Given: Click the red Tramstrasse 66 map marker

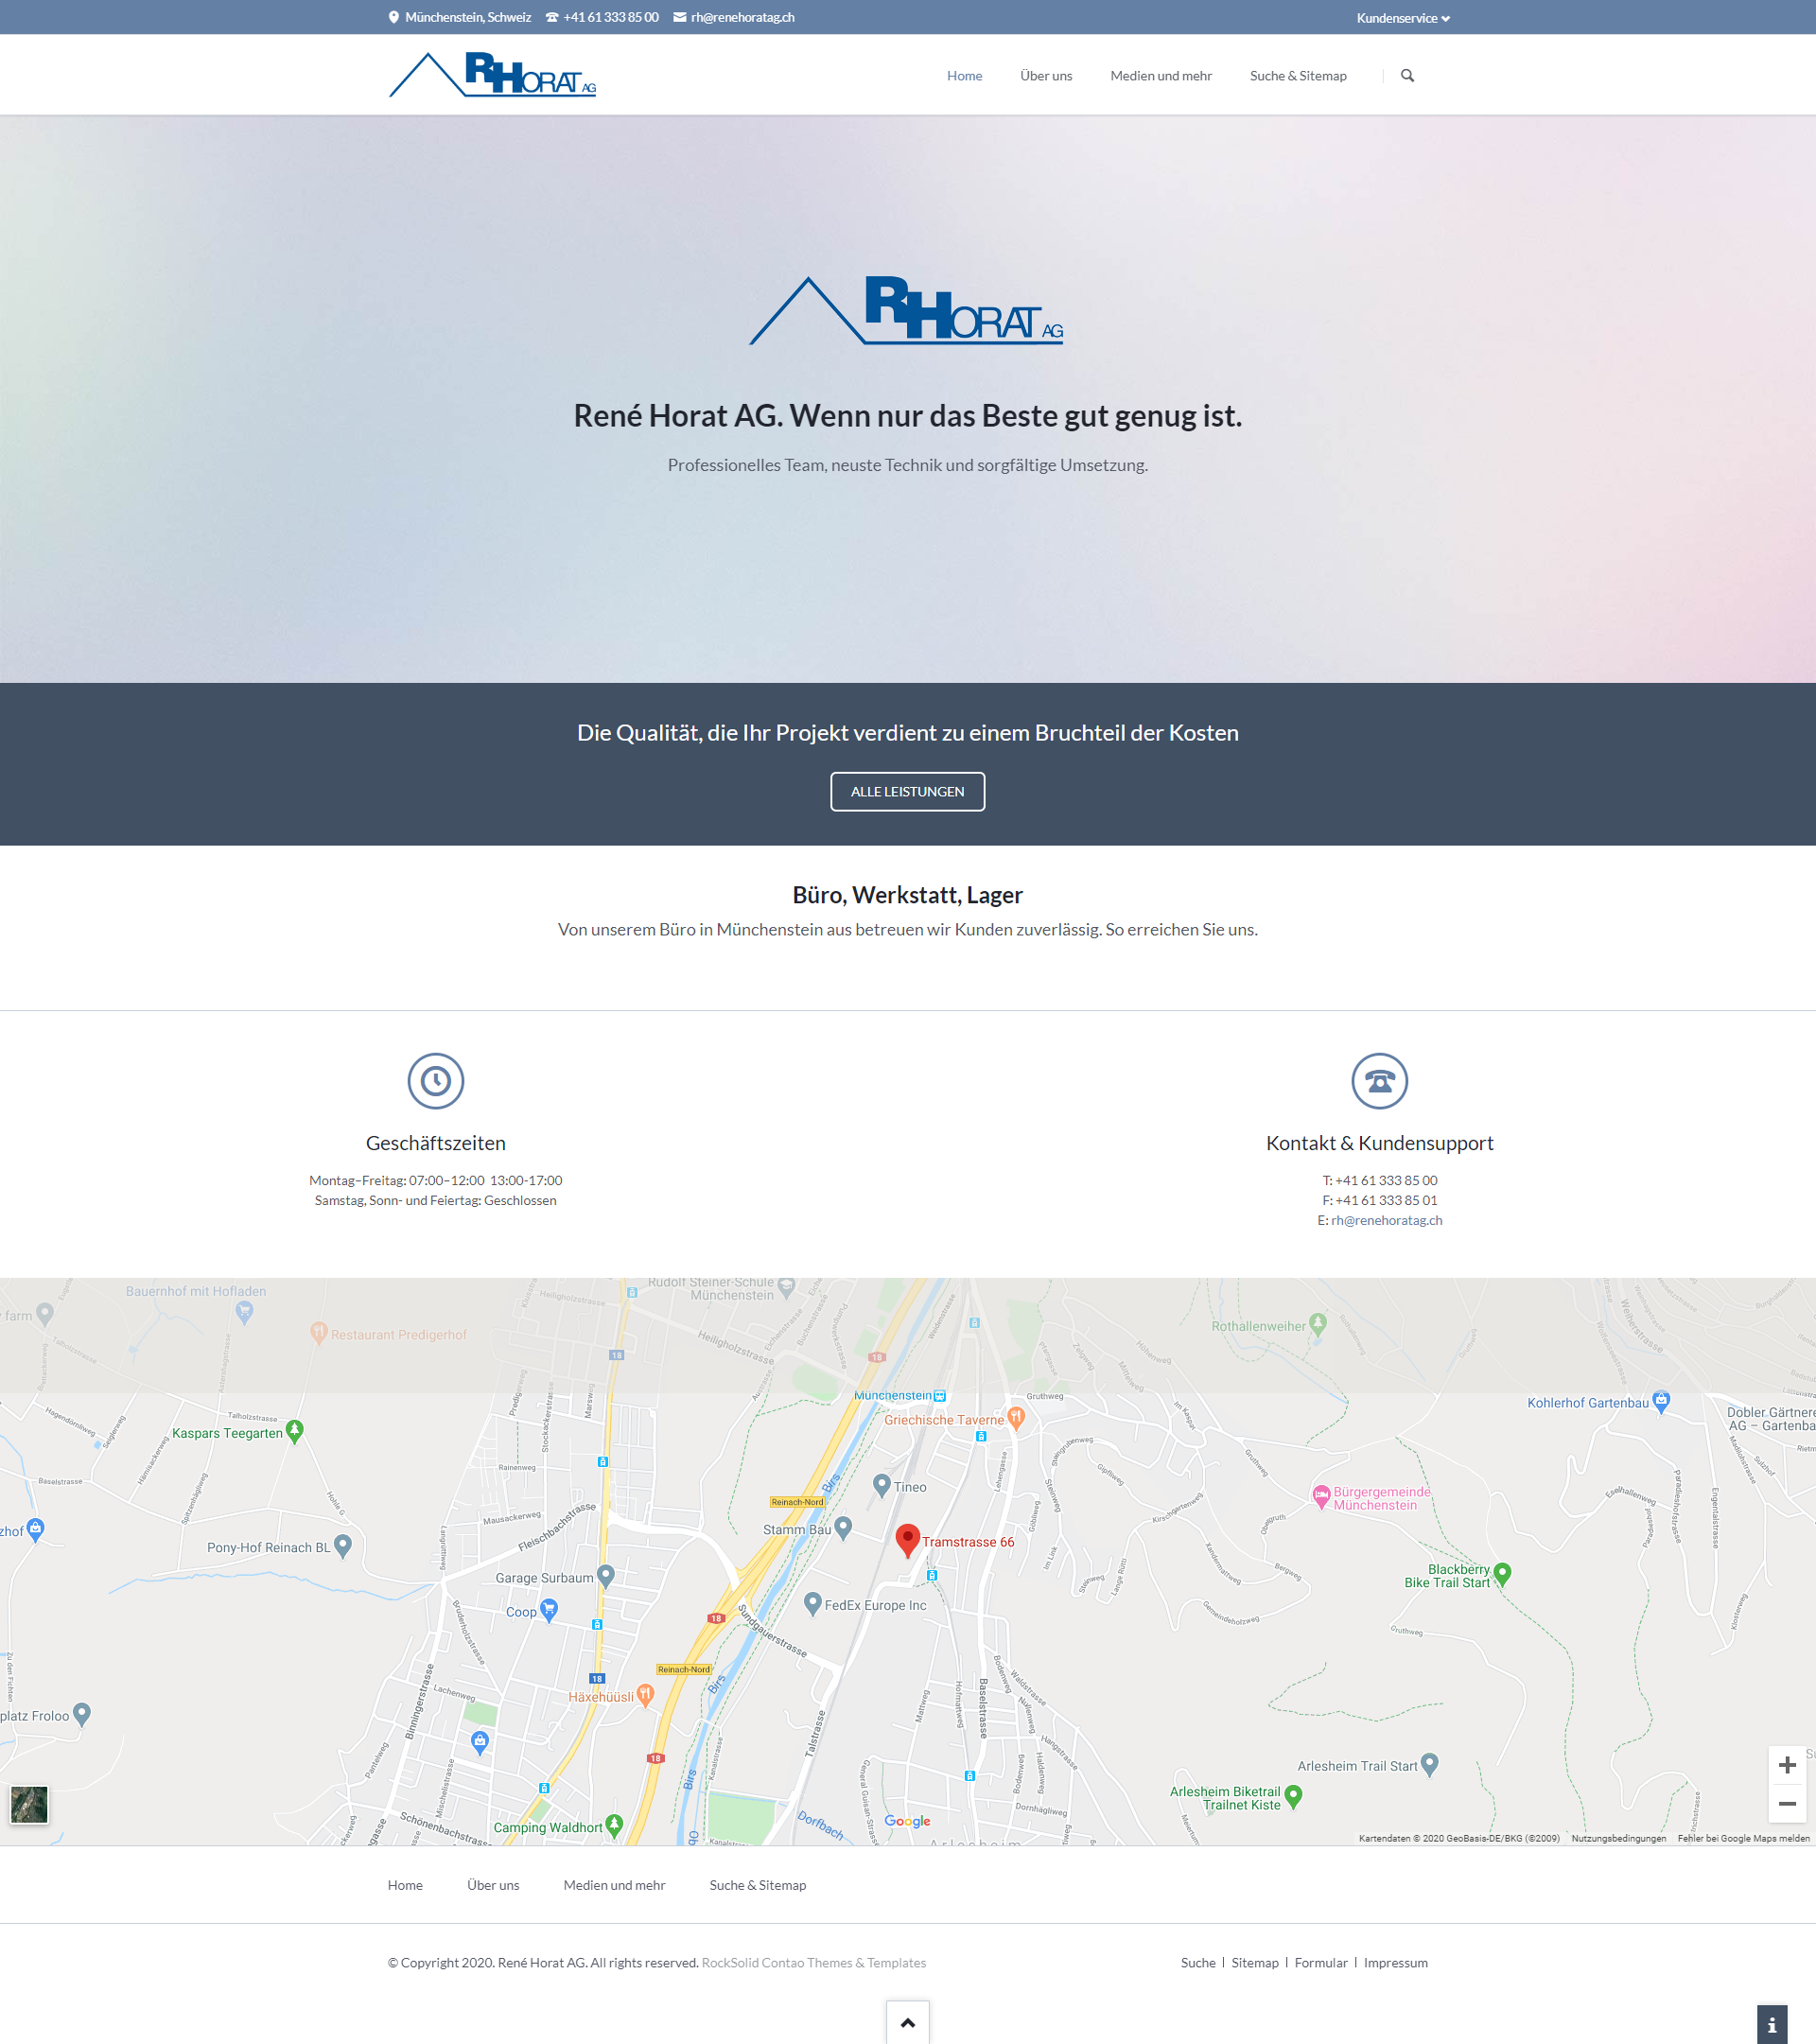Looking at the screenshot, I should point(907,1539).
